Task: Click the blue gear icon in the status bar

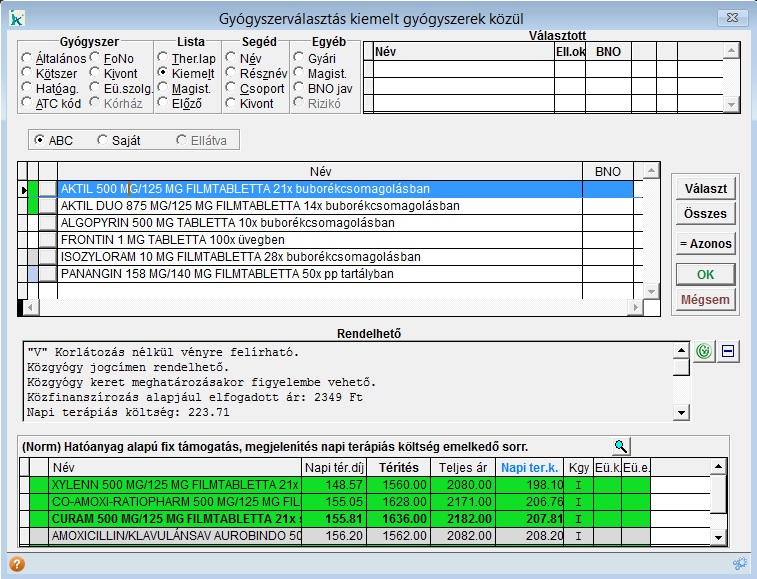Action: click(x=739, y=564)
